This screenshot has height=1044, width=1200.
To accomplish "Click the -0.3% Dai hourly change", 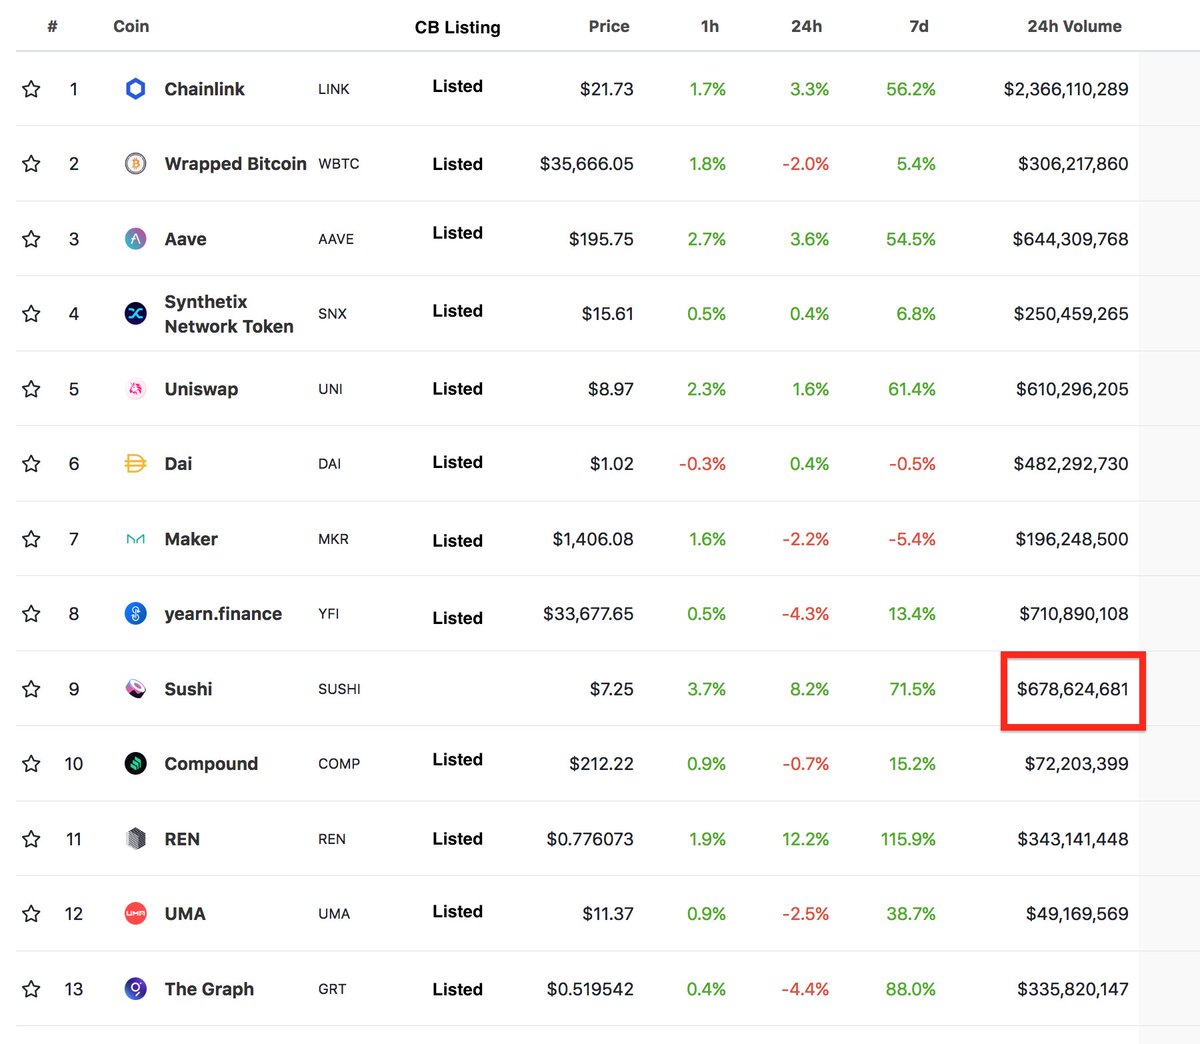I will point(702,464).
